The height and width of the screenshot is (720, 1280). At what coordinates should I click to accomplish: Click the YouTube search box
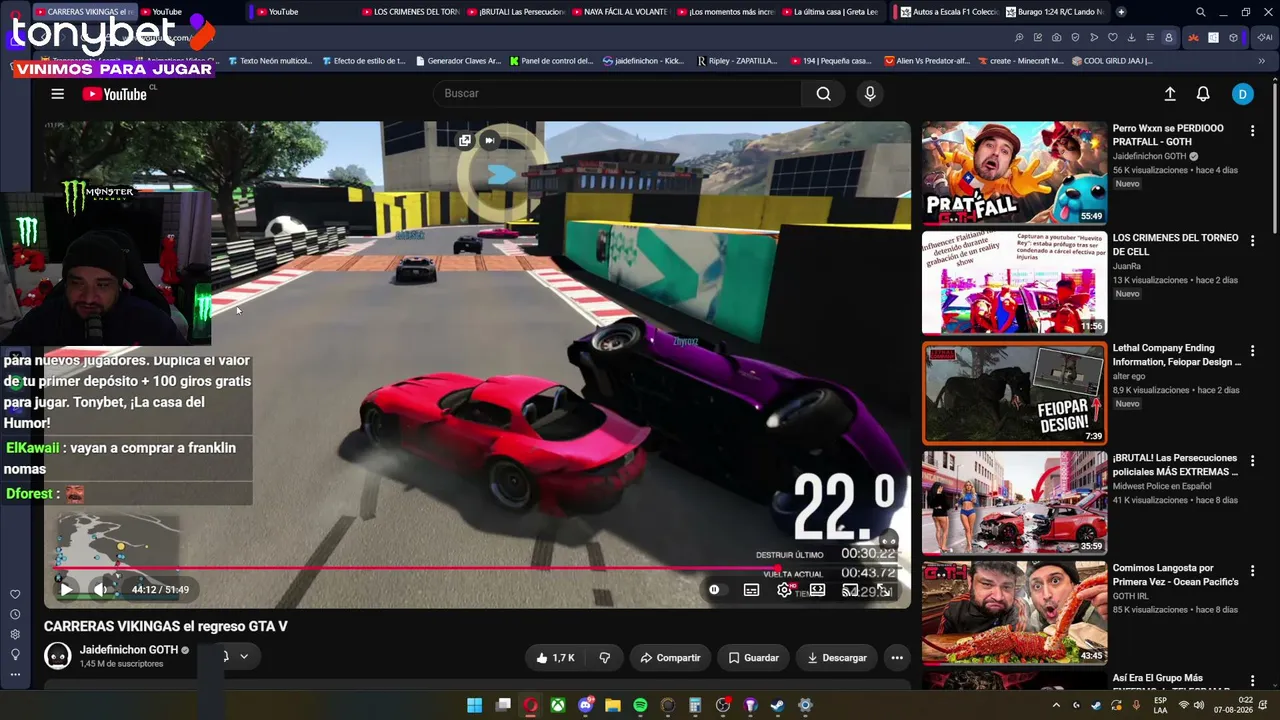[617, 93]
